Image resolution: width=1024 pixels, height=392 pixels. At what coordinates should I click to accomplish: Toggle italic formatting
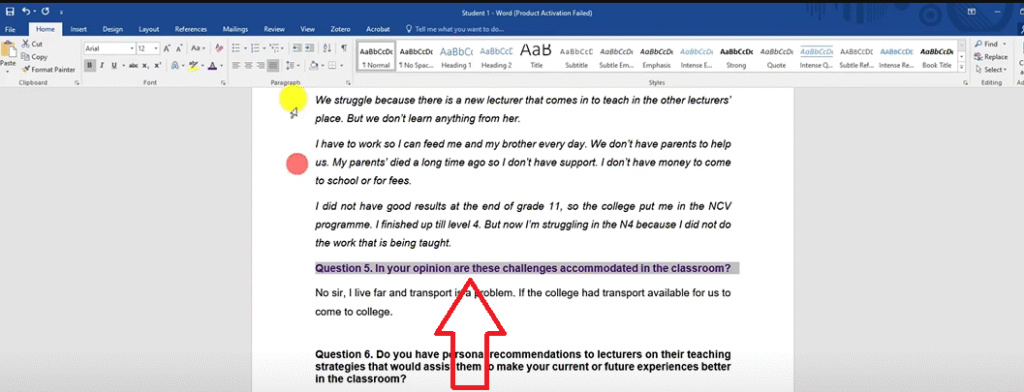102,65
